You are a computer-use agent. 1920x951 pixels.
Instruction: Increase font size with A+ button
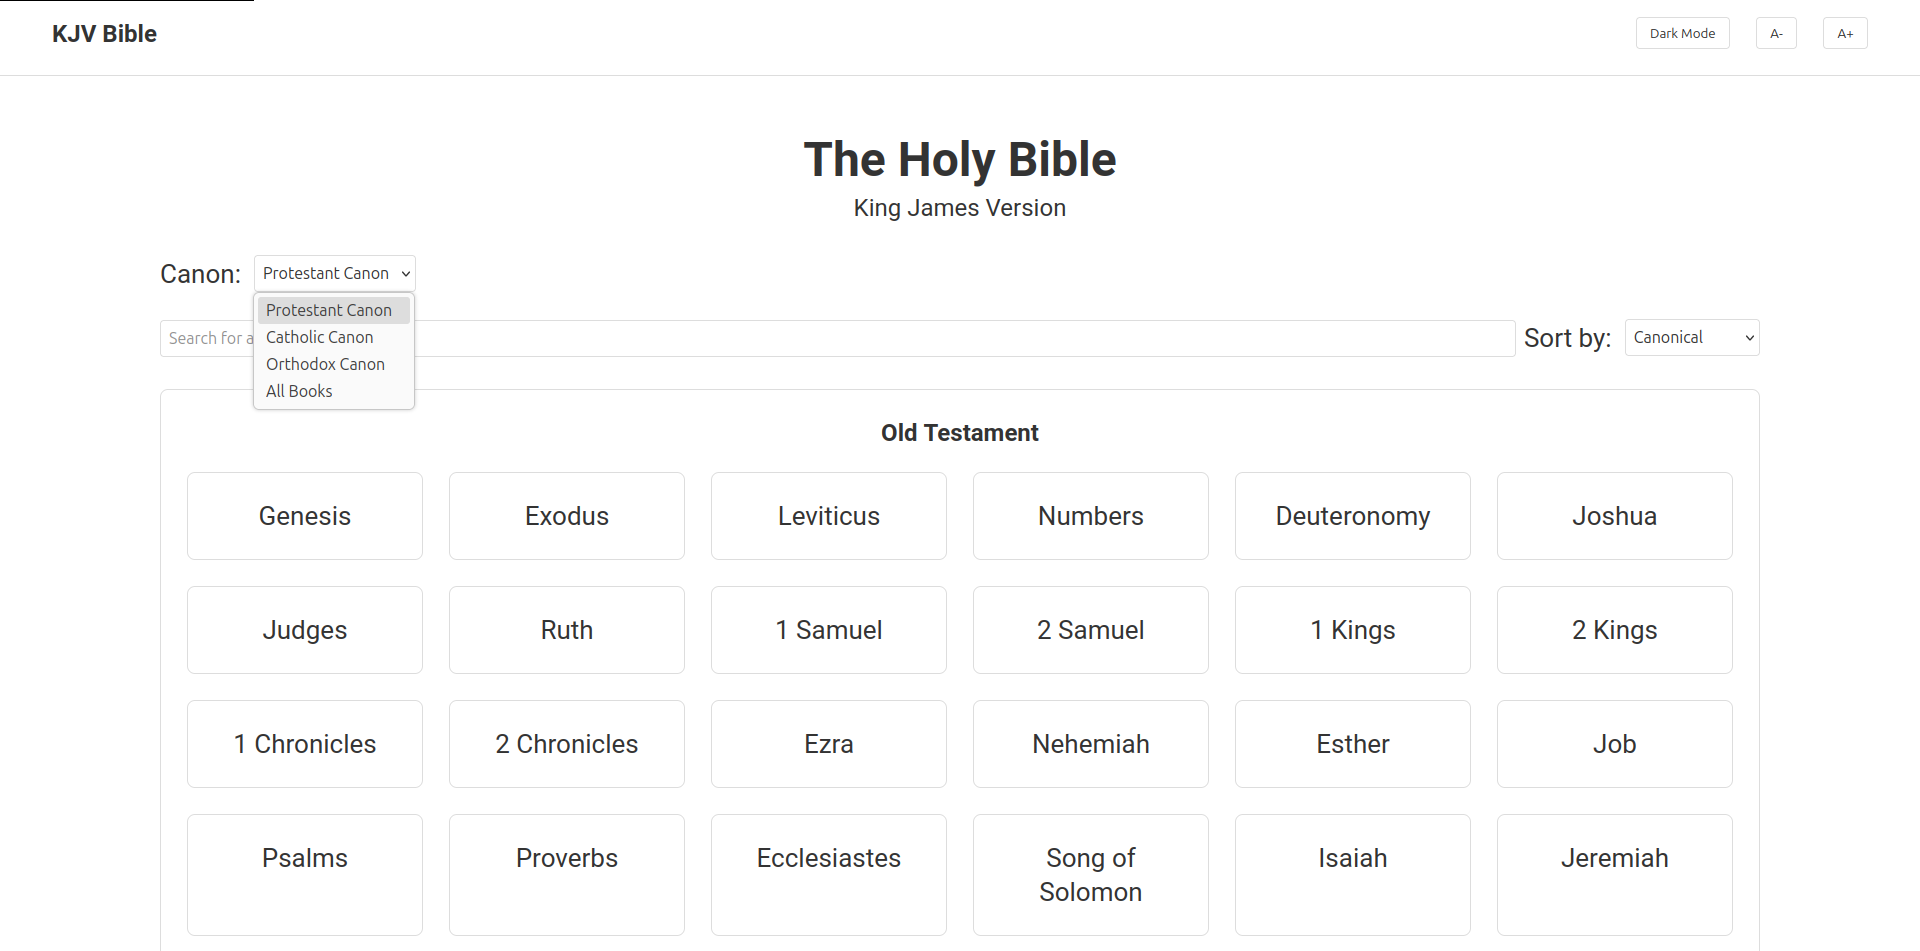(1846, 33)
